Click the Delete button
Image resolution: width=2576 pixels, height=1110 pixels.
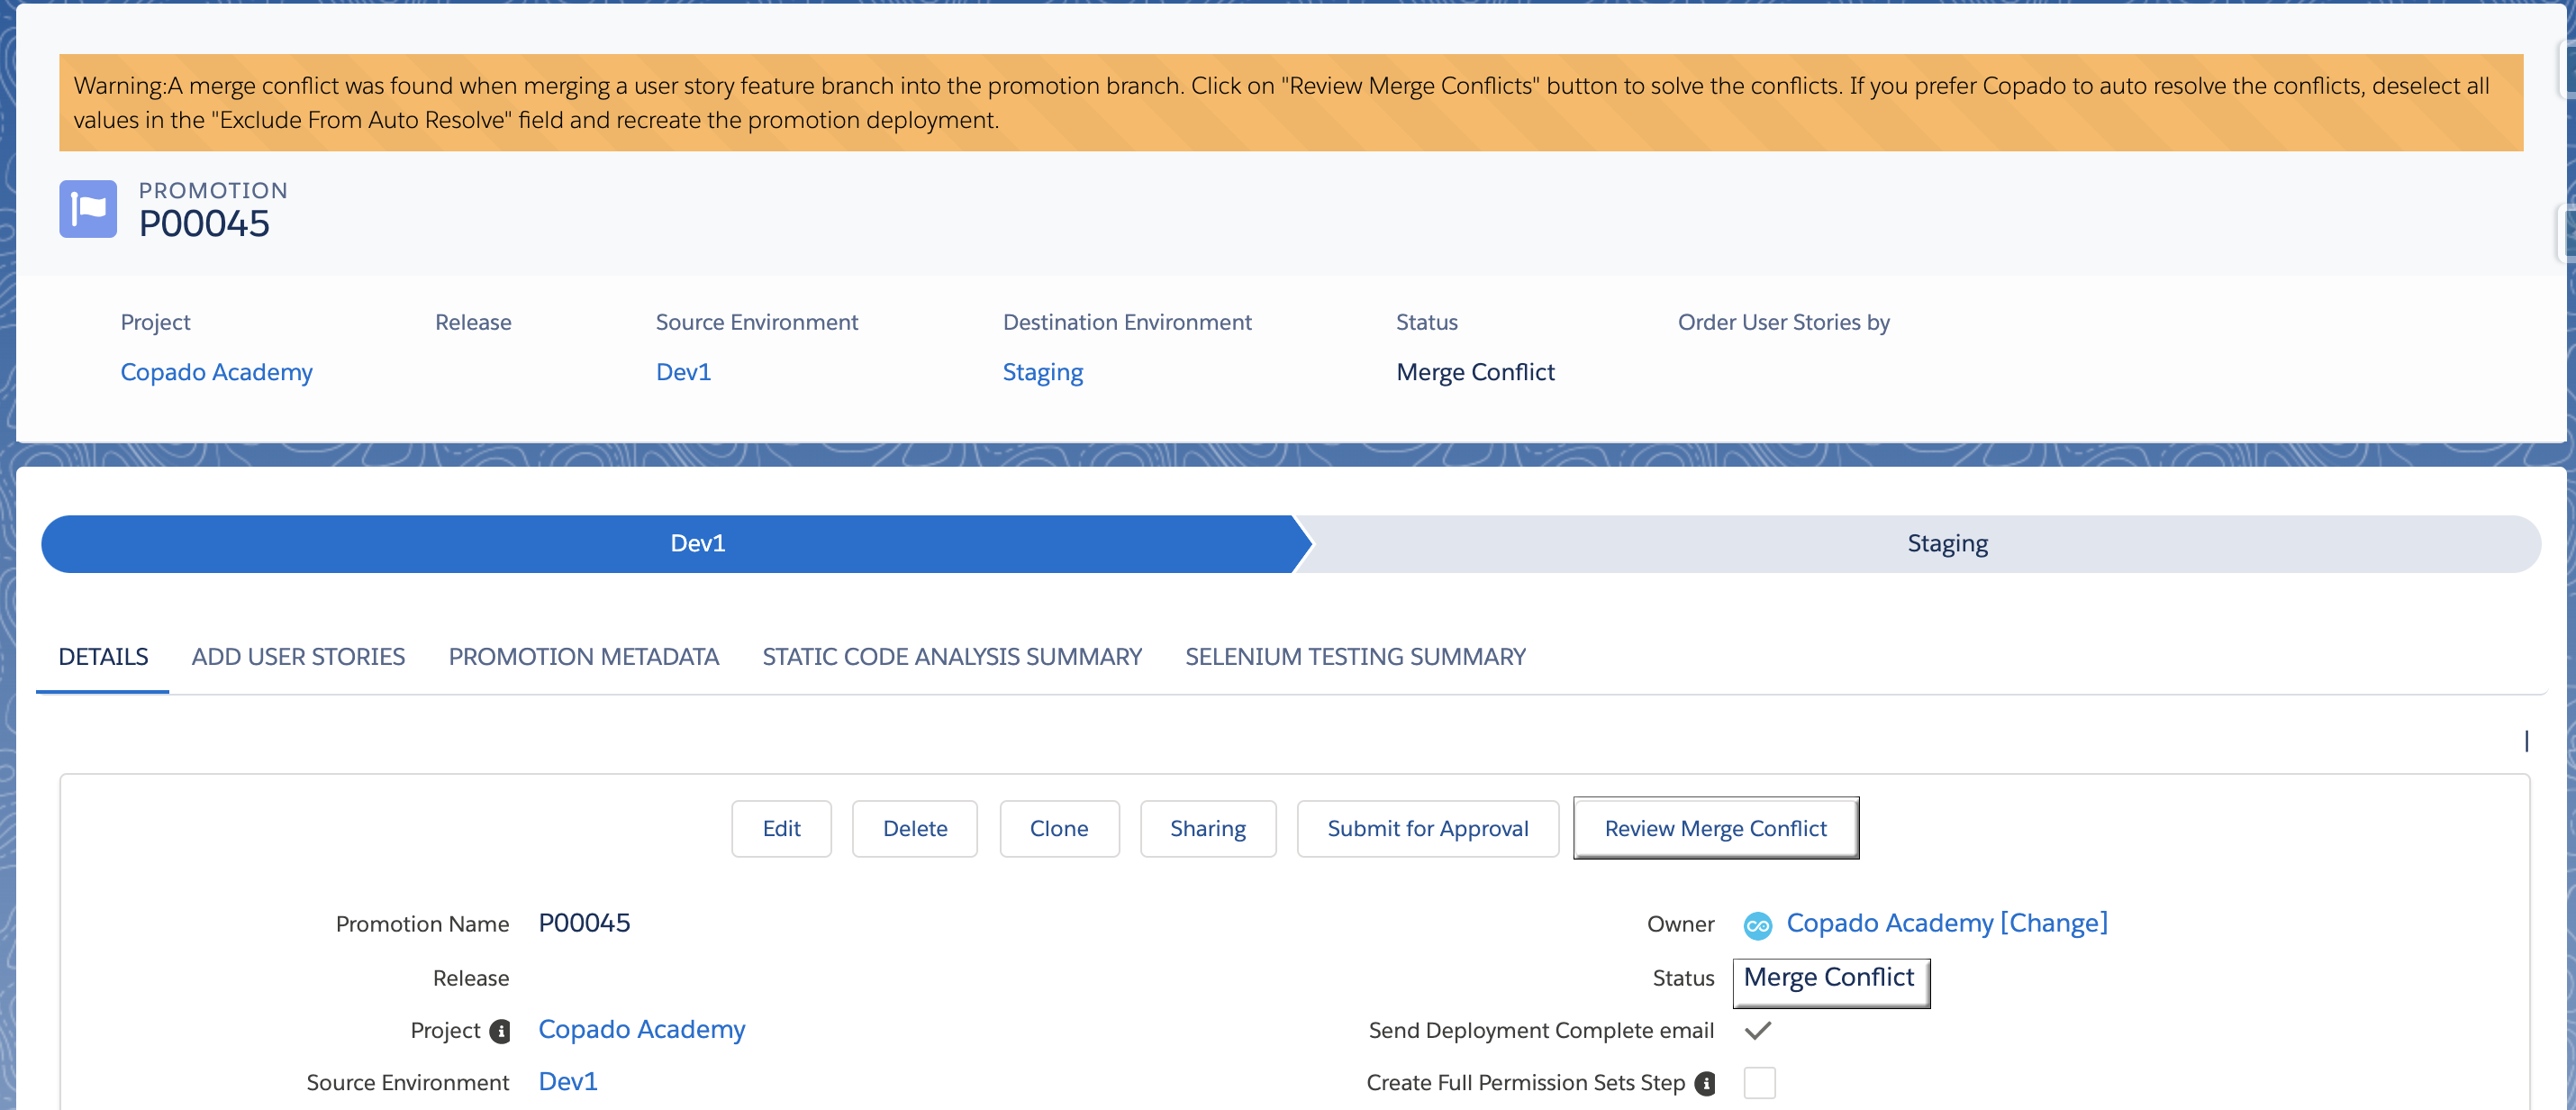(x=915, y=829)
